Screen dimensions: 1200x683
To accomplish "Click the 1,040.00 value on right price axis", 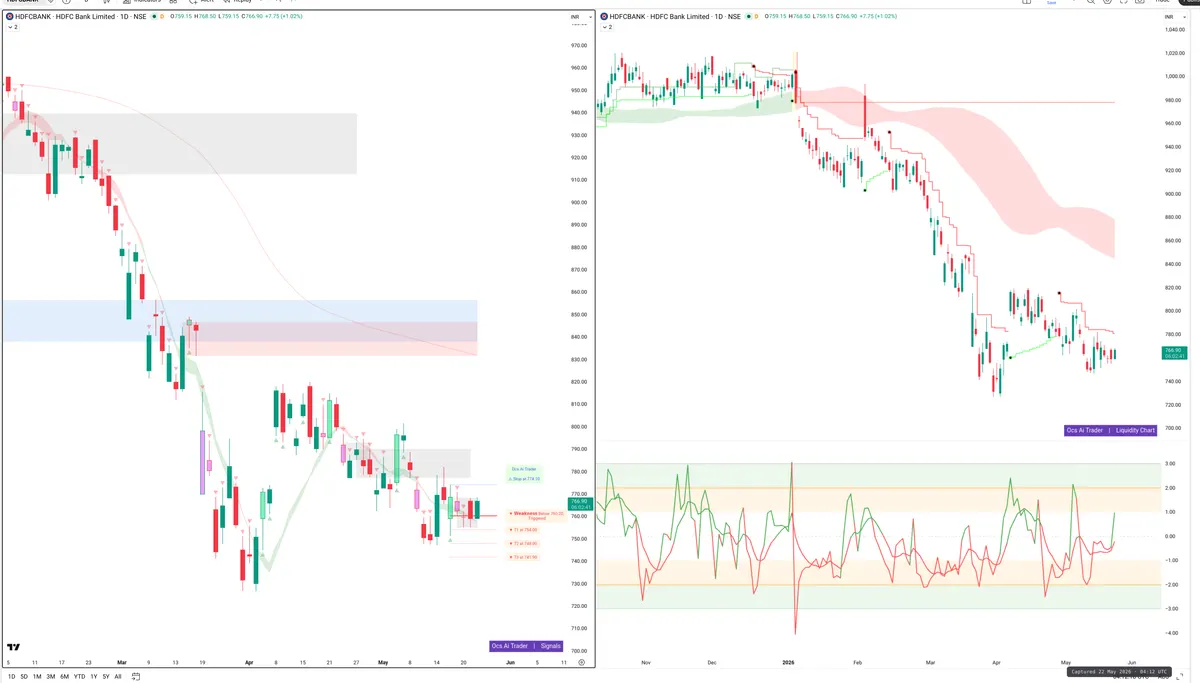I will coord(1174,29).
